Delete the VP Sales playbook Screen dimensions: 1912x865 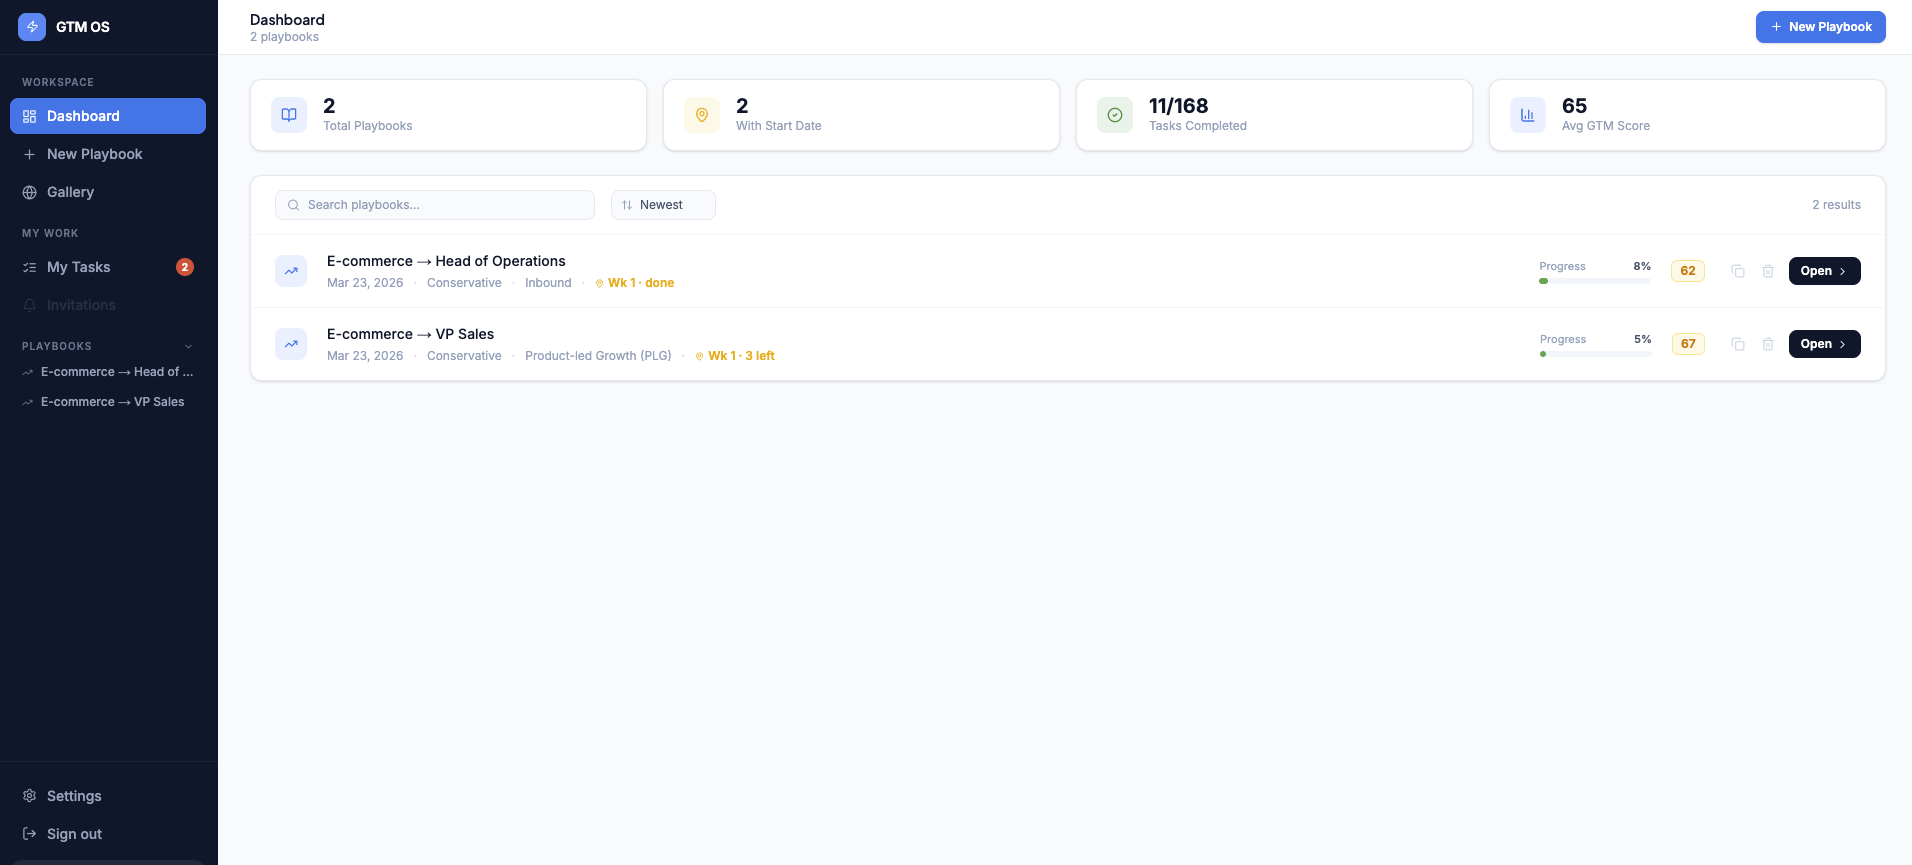[1768, 344]
